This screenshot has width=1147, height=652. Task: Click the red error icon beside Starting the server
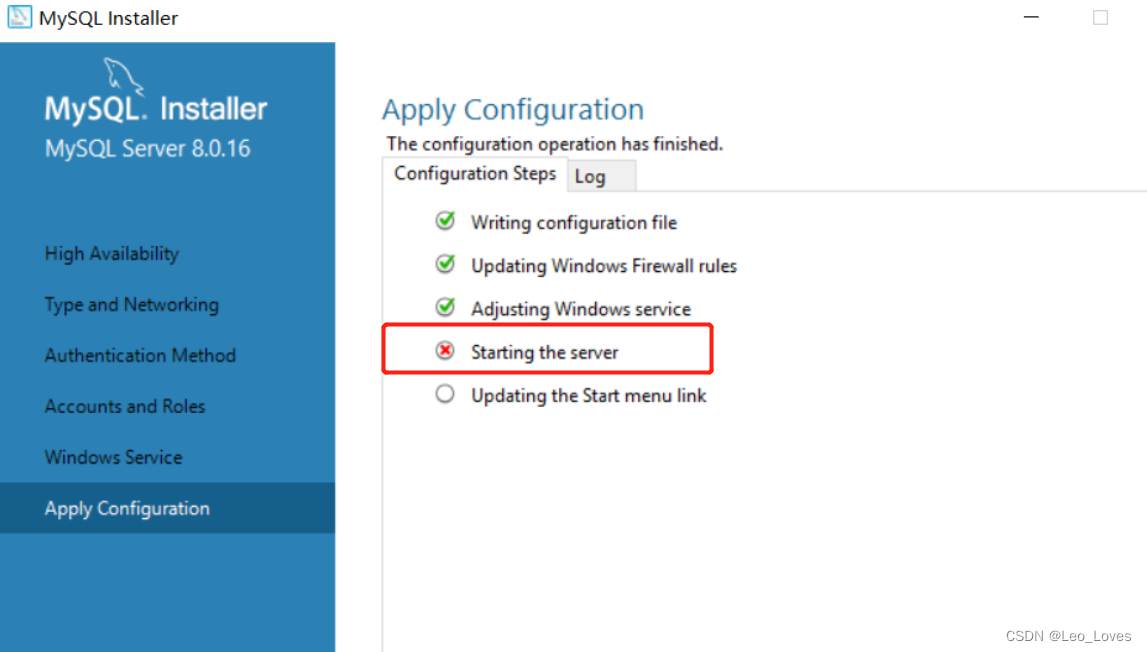[x=445, y=351]
